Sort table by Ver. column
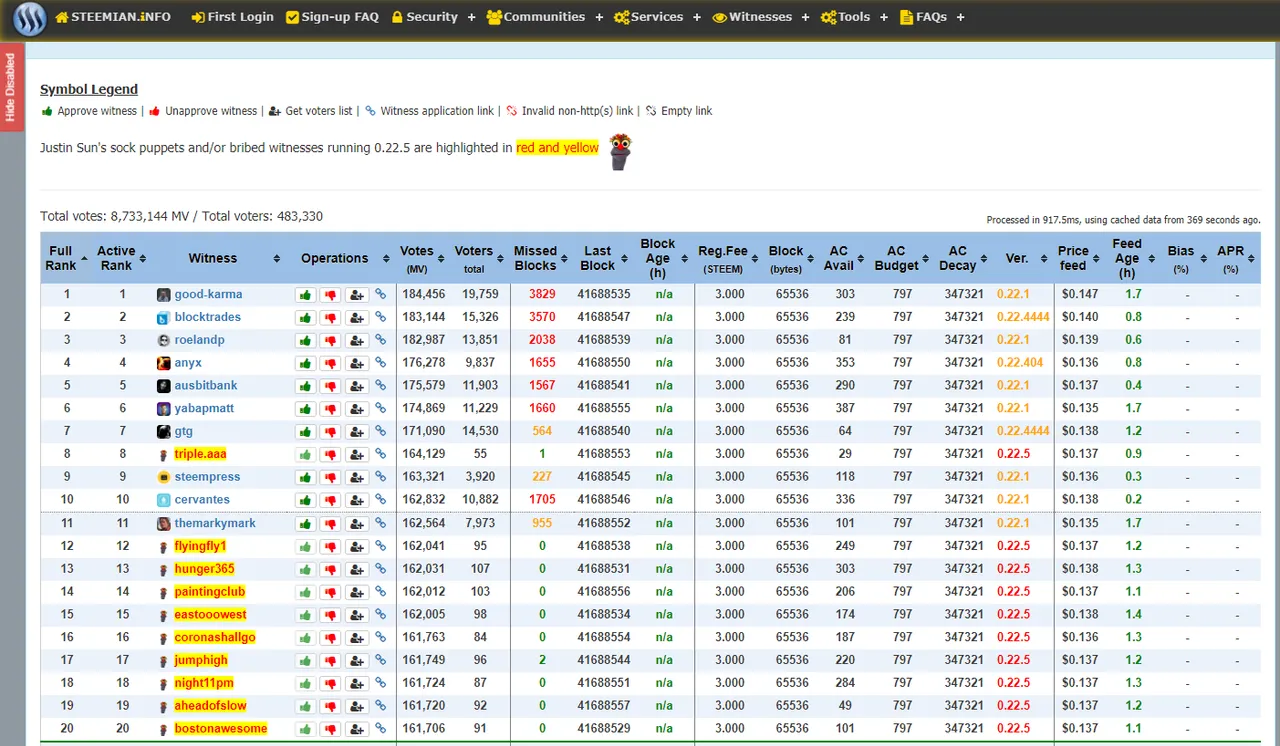Image resolution: width=1280 pixels, height=746 pixels. (x=1020, y=258)
